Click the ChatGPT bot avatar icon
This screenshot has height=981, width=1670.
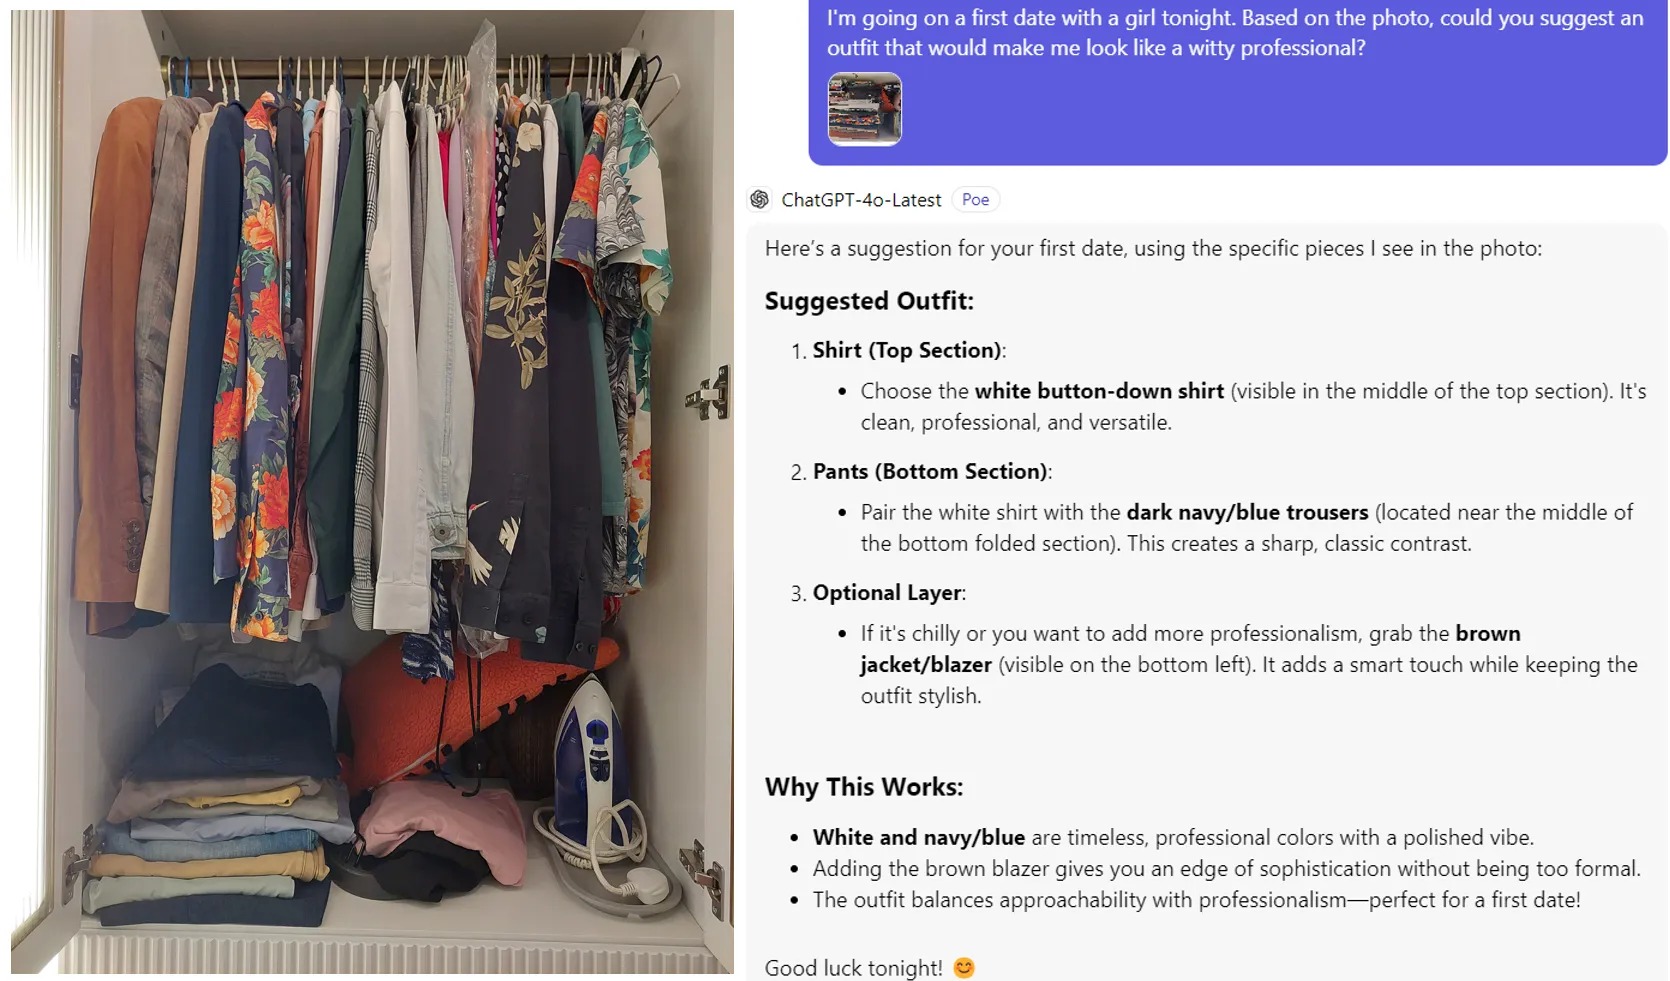click(x=760, y=200)
